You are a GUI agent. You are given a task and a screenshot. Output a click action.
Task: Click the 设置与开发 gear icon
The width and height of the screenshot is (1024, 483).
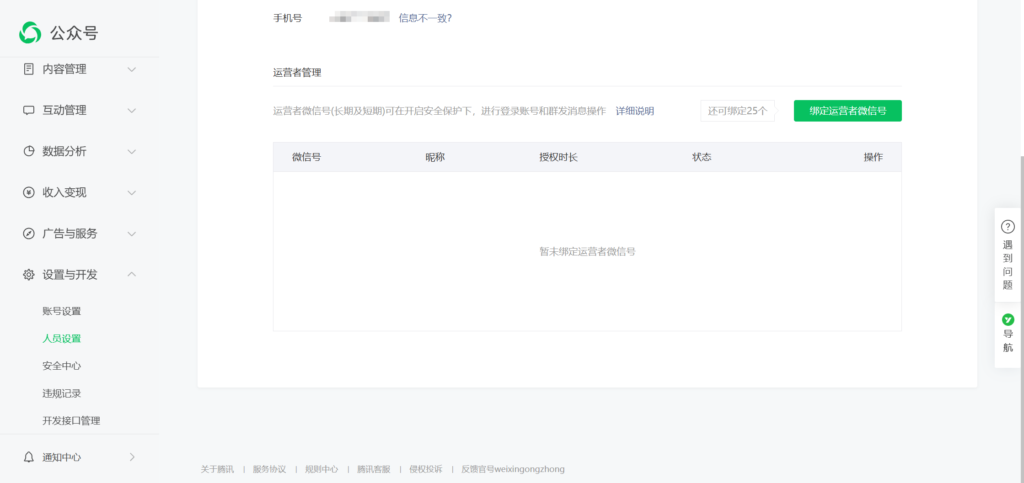[29, 274]
